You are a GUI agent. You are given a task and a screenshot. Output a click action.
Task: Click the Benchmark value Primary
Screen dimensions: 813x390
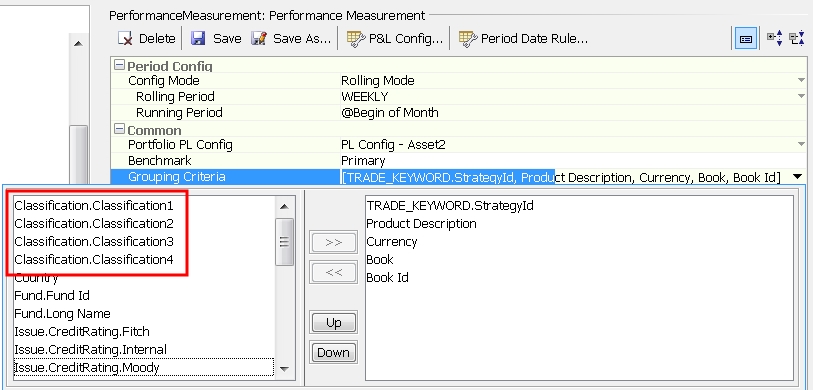pyautogui.click(x=363, y=161)
